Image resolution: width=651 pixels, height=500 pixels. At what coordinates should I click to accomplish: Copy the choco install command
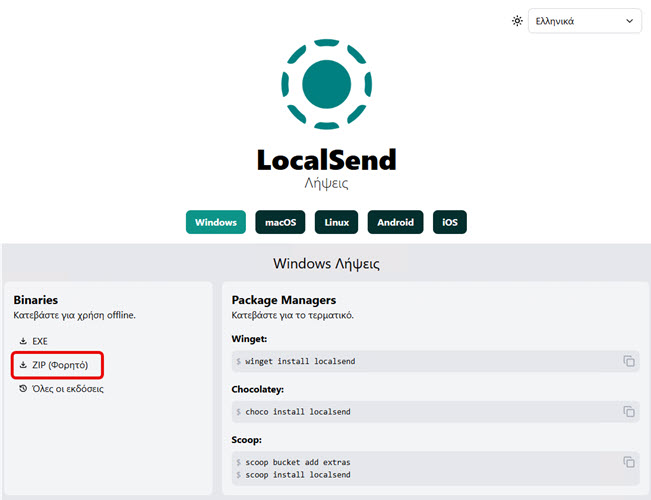pos(629,412)
